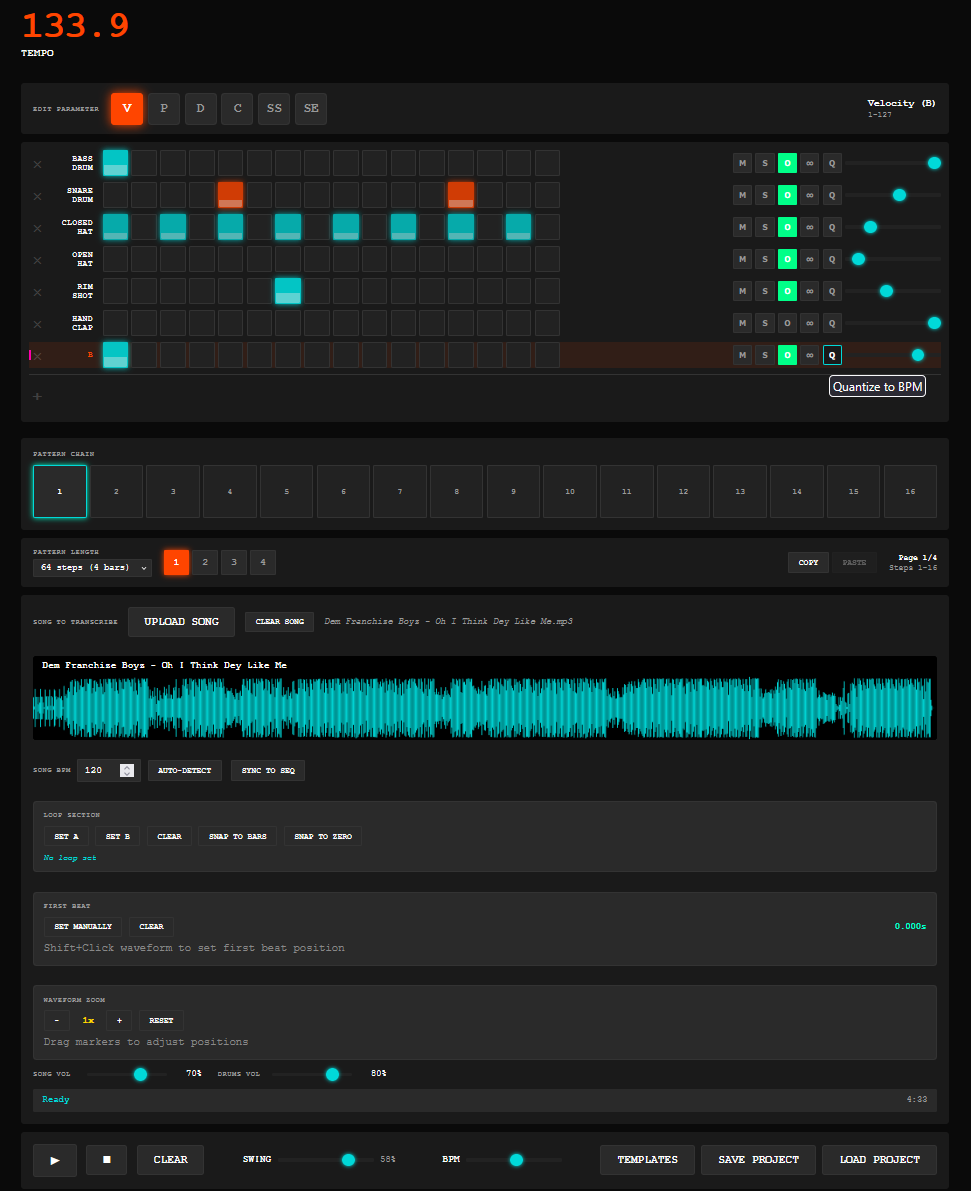Screen dimensions: 971x1191
Task: Open the Templates button
Action: click(647, 1160)
